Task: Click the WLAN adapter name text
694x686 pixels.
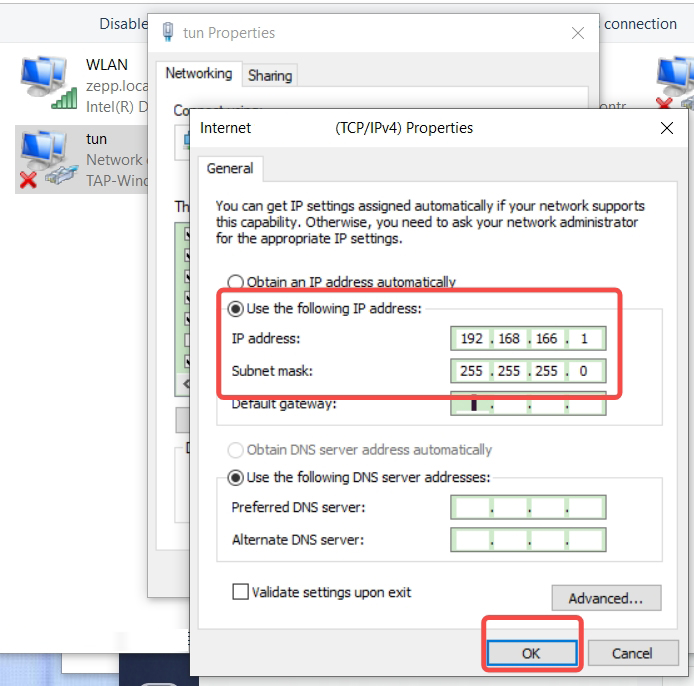Action: pyautogui.click(x=107, y=65)
